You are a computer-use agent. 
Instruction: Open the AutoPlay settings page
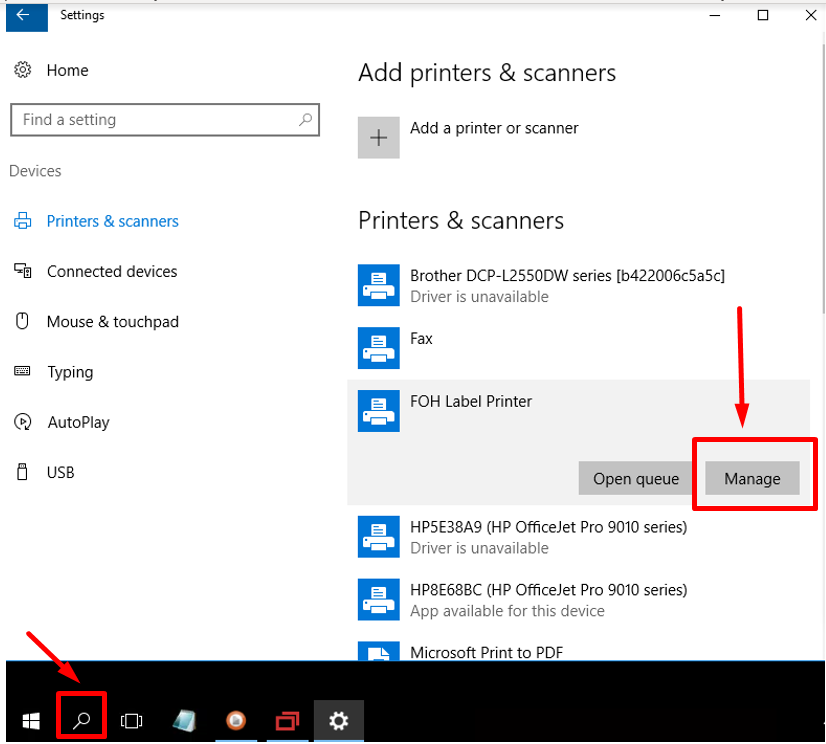78,422
